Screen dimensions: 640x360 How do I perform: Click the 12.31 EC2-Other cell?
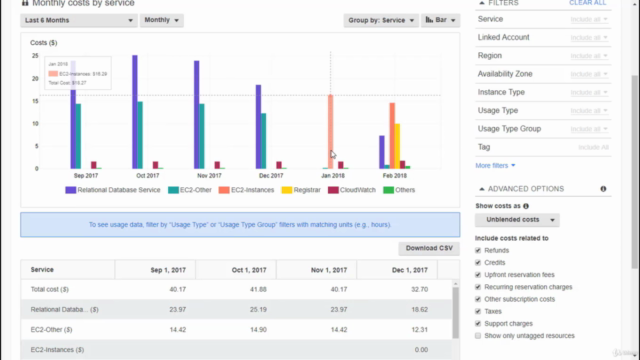420,330
